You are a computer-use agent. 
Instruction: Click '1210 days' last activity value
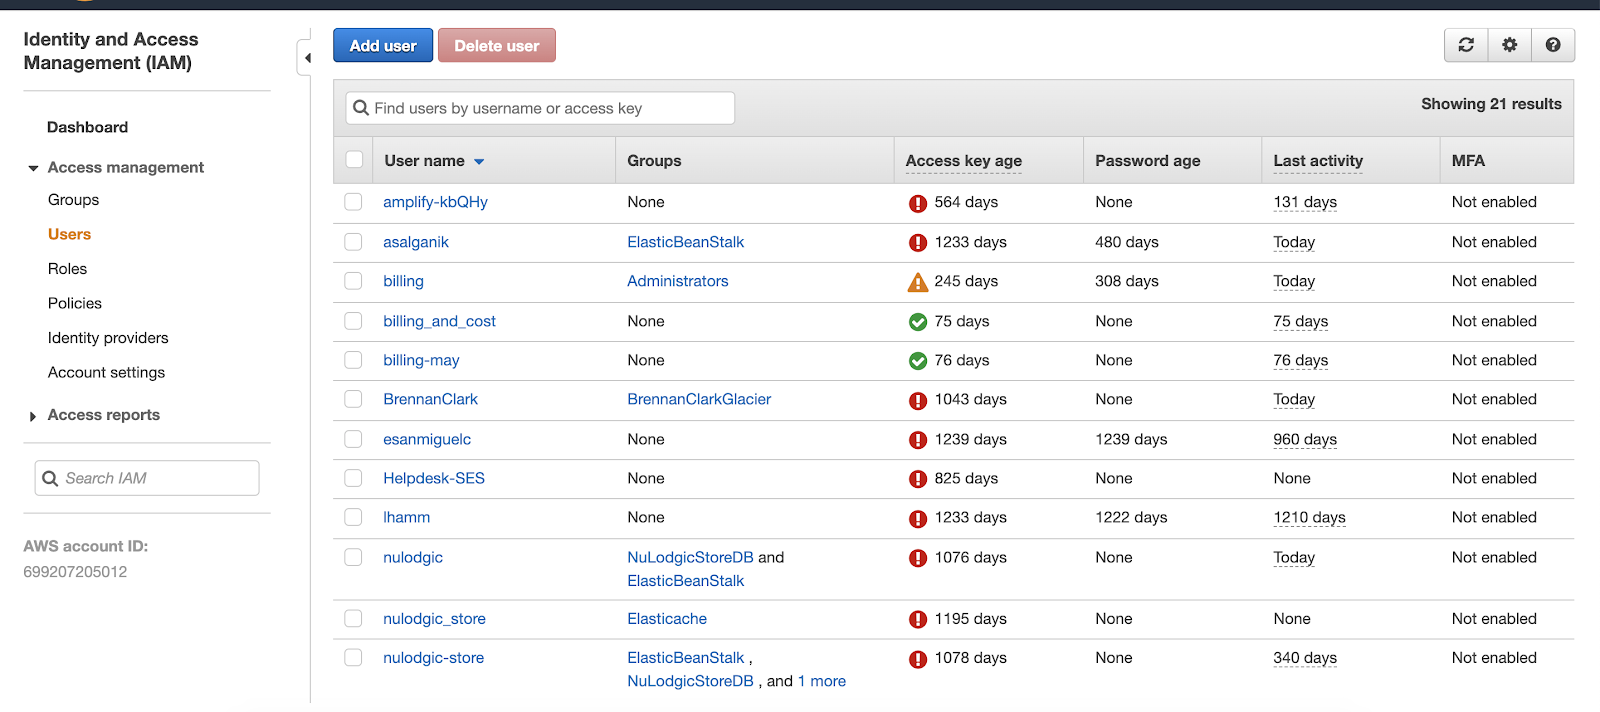[x=1310, y=517]
